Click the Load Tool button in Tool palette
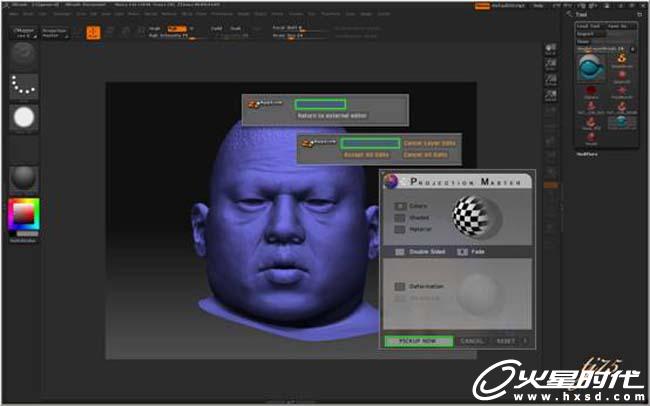 point(589,26)
